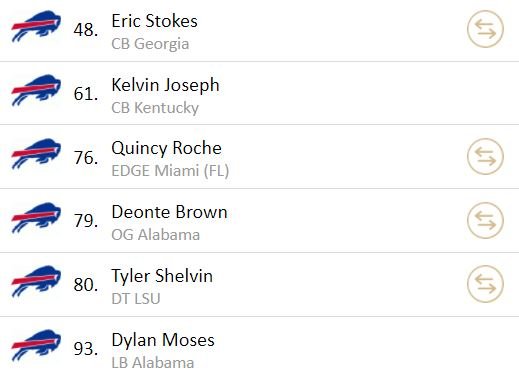Open Tyler Shelvin player name

162,277
